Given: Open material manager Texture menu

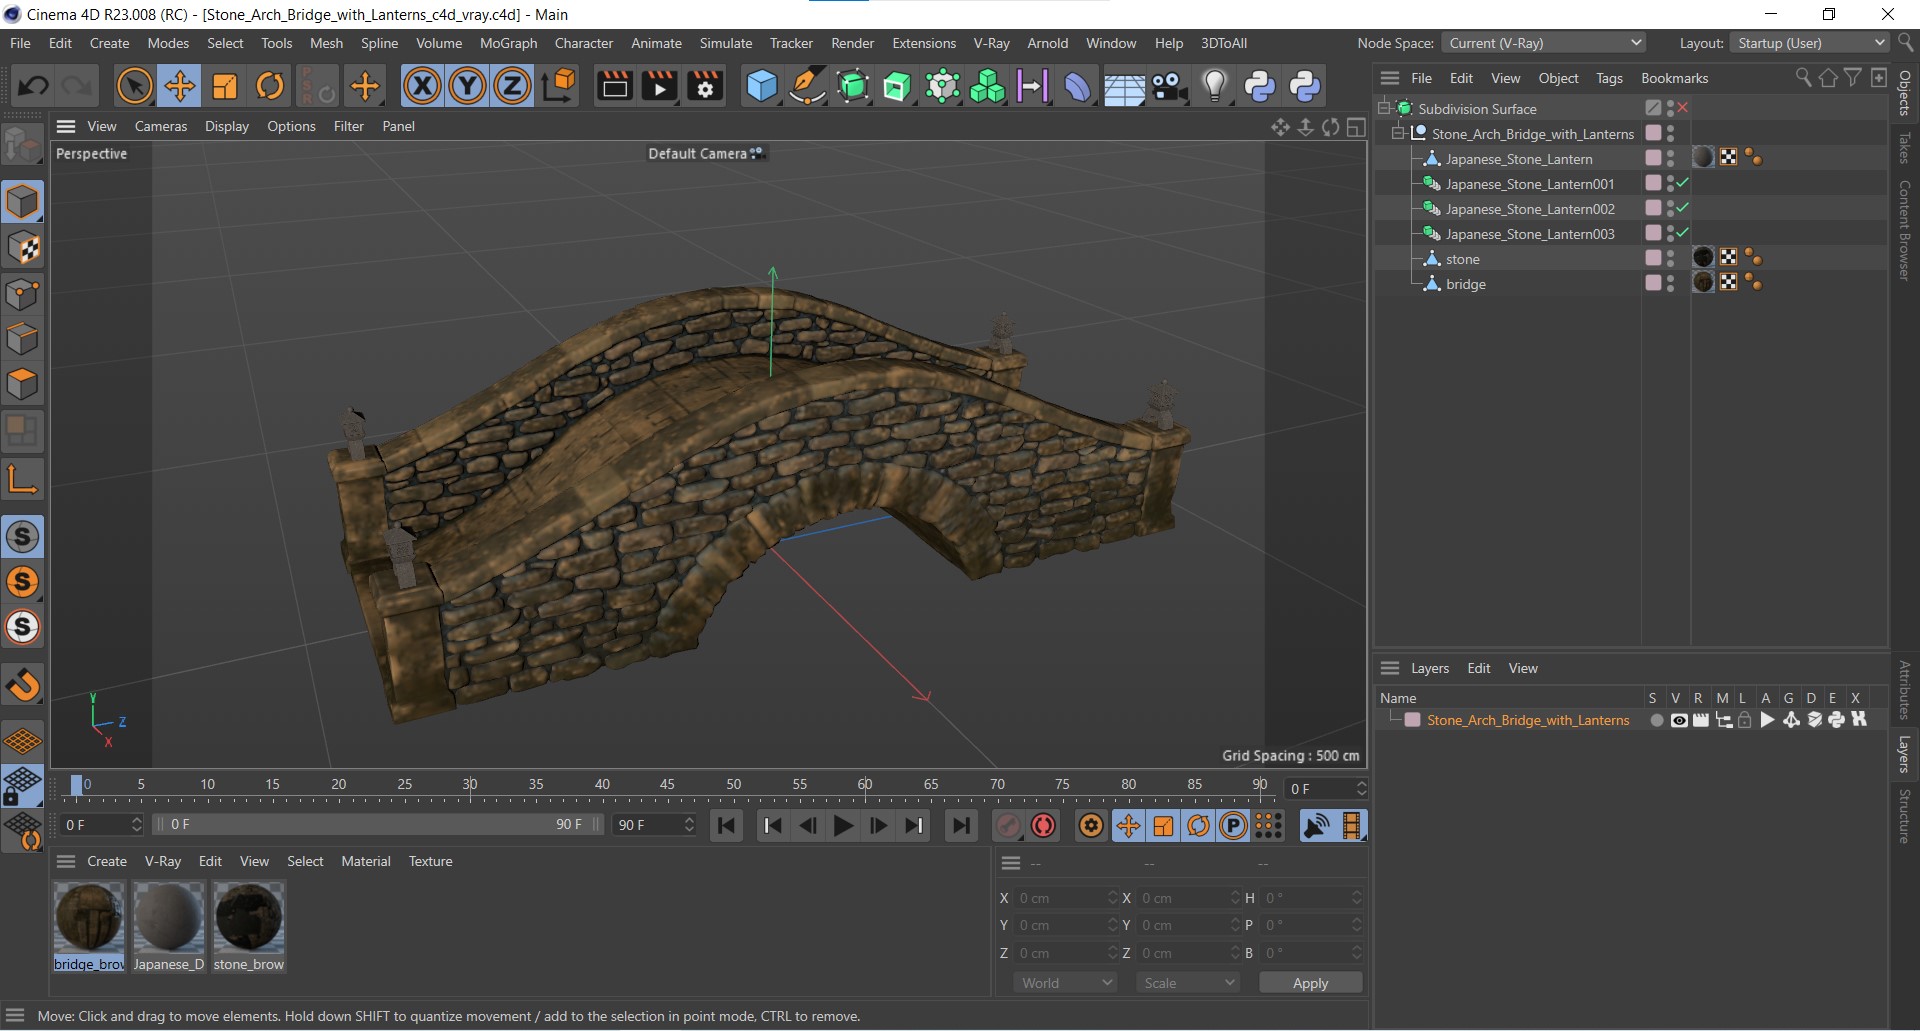Looking at the screenshot, I should (430, 861).
